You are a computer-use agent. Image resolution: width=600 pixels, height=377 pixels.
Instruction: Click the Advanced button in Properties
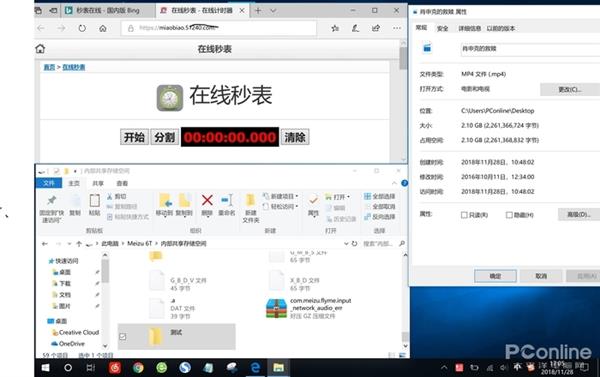tap(579, 214)
